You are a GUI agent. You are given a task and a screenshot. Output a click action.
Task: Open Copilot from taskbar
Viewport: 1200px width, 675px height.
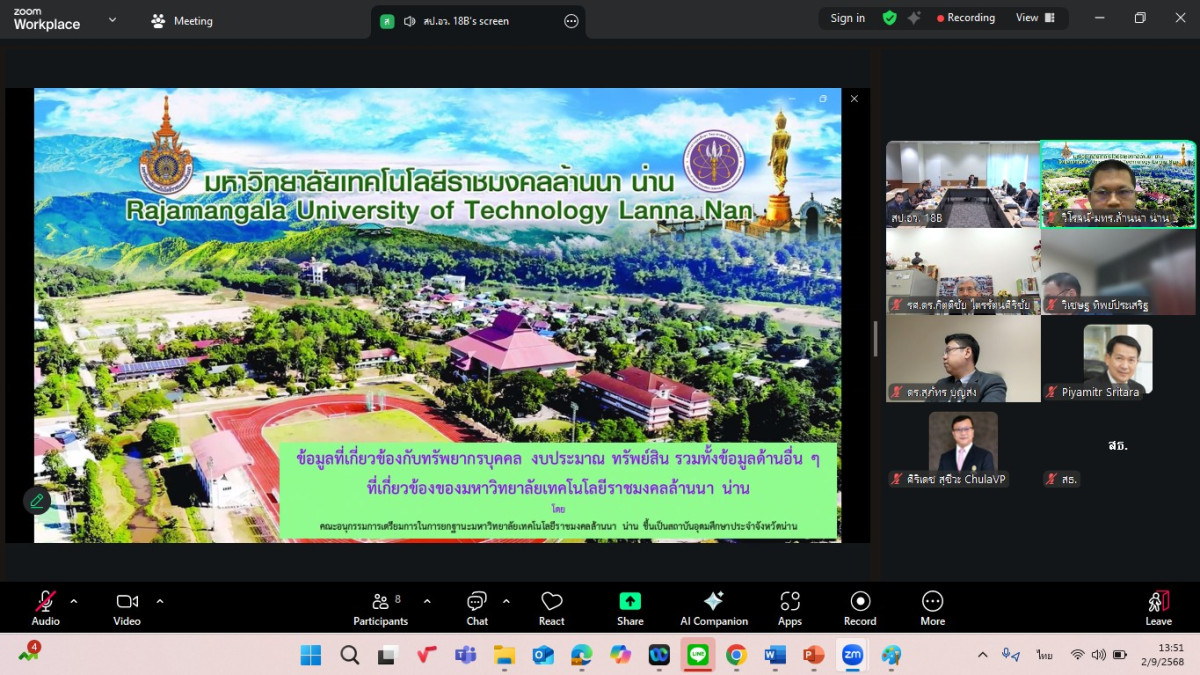coord(621,655)
